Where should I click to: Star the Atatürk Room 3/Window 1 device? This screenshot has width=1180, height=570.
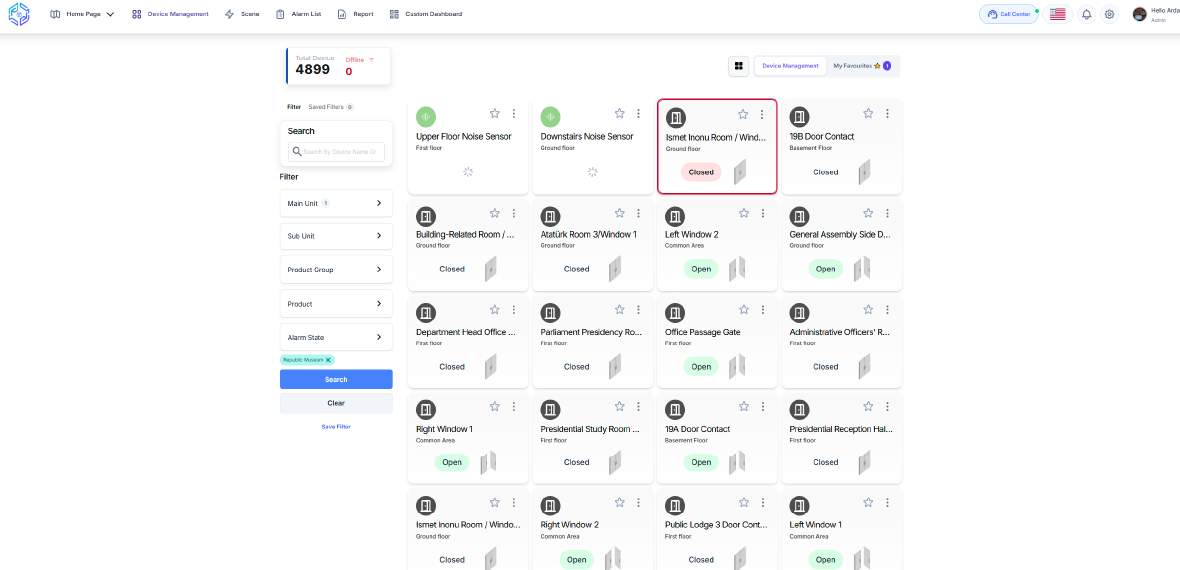pos(619,213)
